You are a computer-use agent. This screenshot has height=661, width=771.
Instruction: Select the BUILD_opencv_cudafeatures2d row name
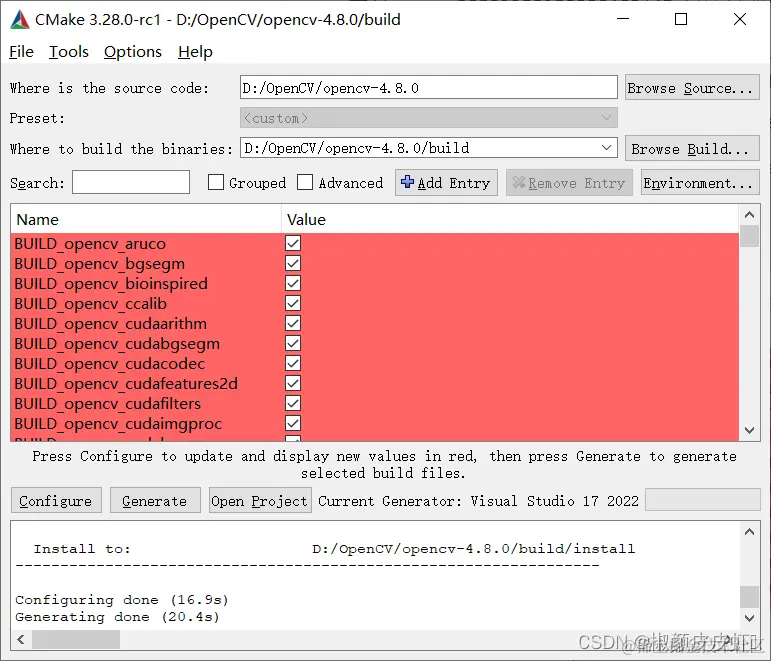point(126,384)
